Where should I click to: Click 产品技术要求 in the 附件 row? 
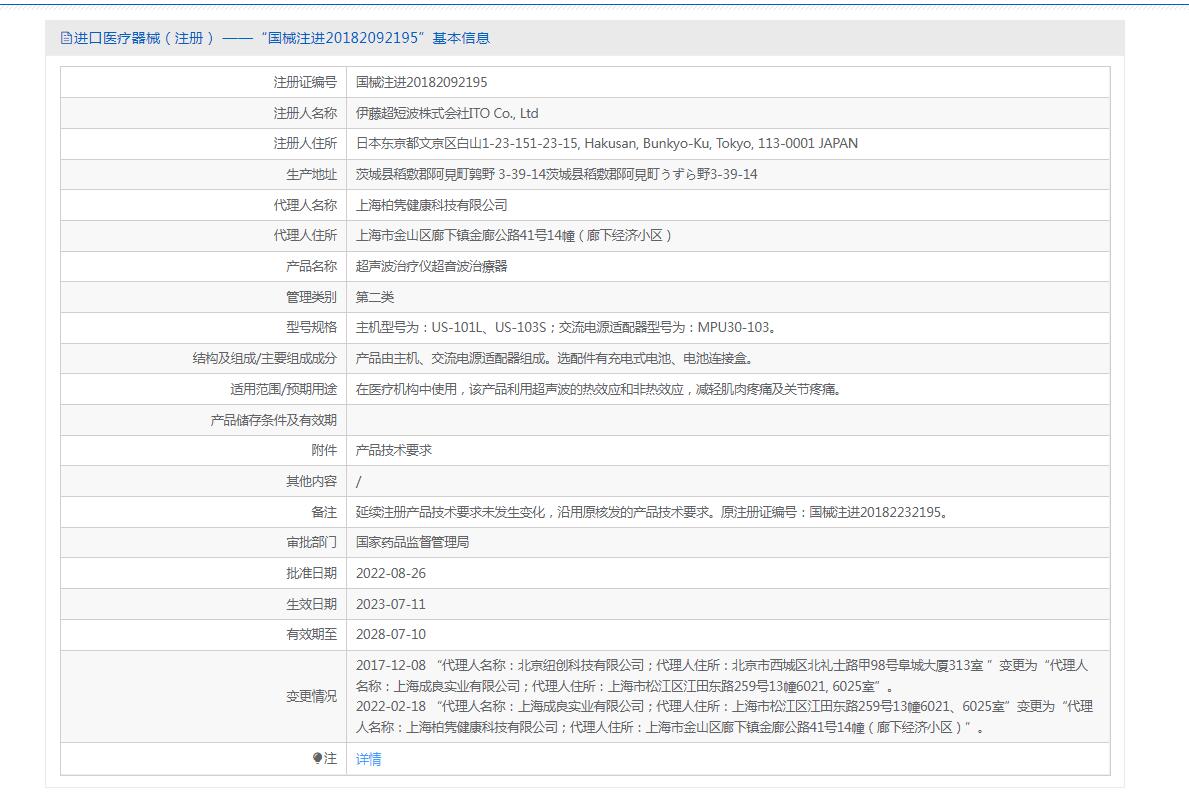click(394, 451)
